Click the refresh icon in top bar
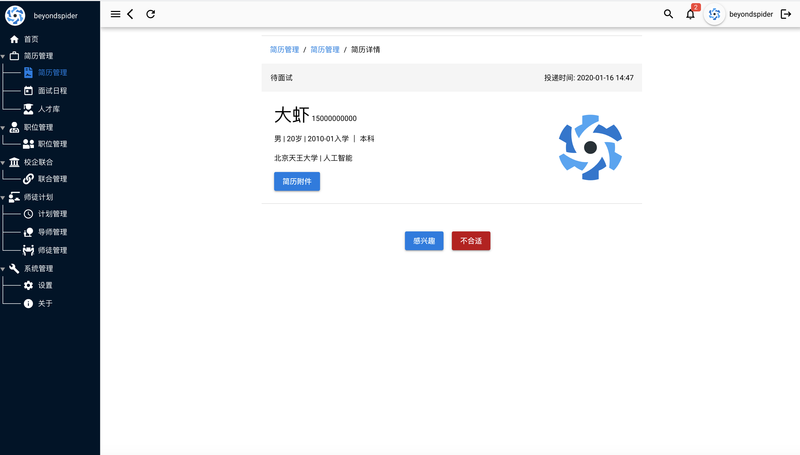The image size is (800, 455). click(x=151, y=14)
